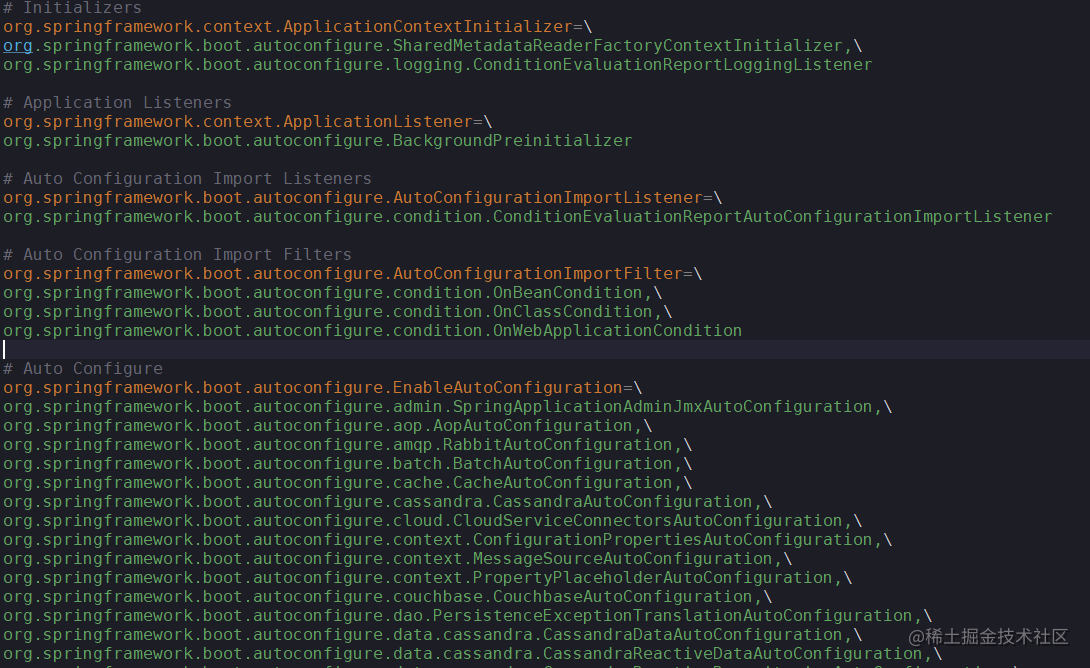The width and height of the screenshot is (1090, 668).
Task: Click the CacheAutoConfiguration line
Action: tap(348, 482)
